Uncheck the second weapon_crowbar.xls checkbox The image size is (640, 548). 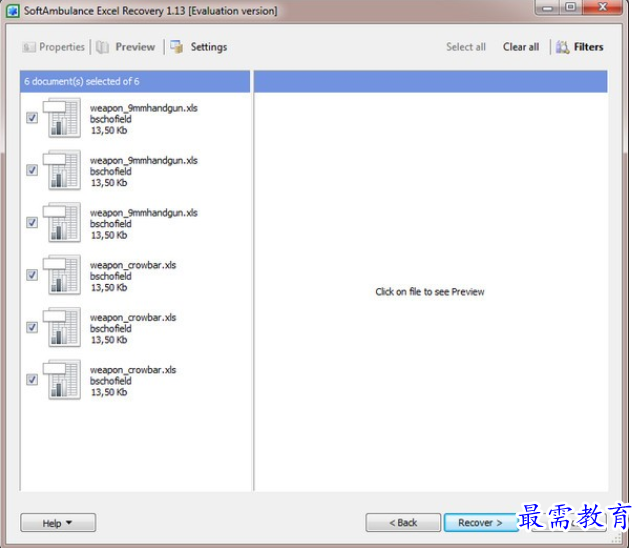pos(32,327)
